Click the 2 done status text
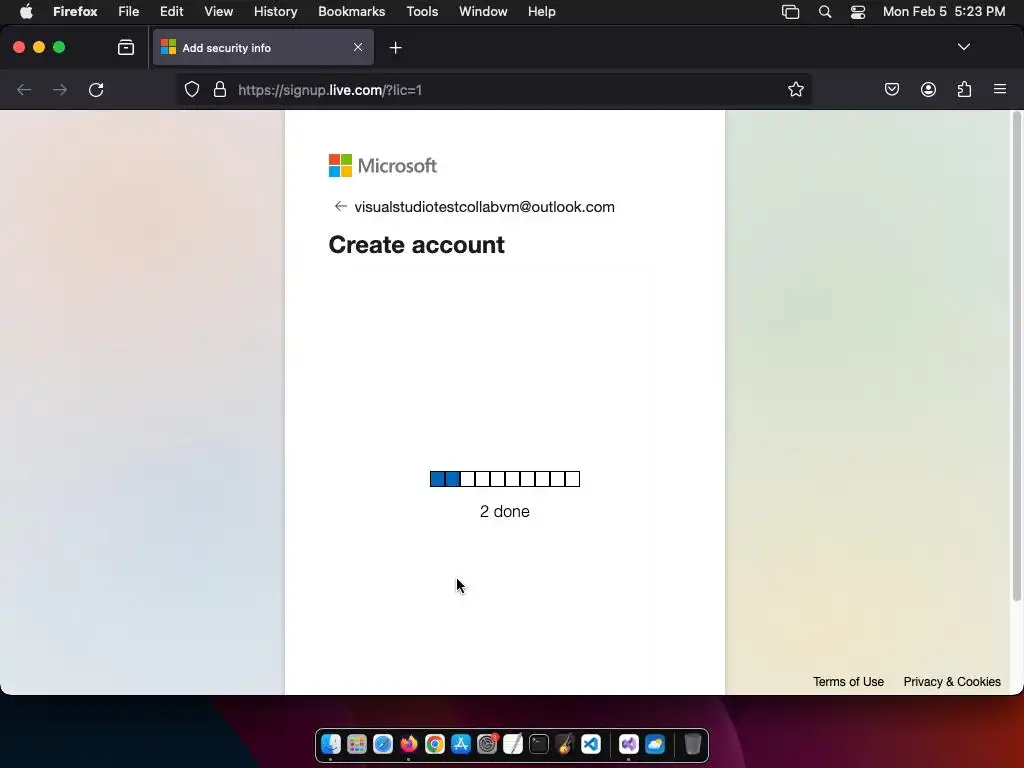Image resolution: width=1024 pixels, height=768 pixels. [x=505, y=511]
